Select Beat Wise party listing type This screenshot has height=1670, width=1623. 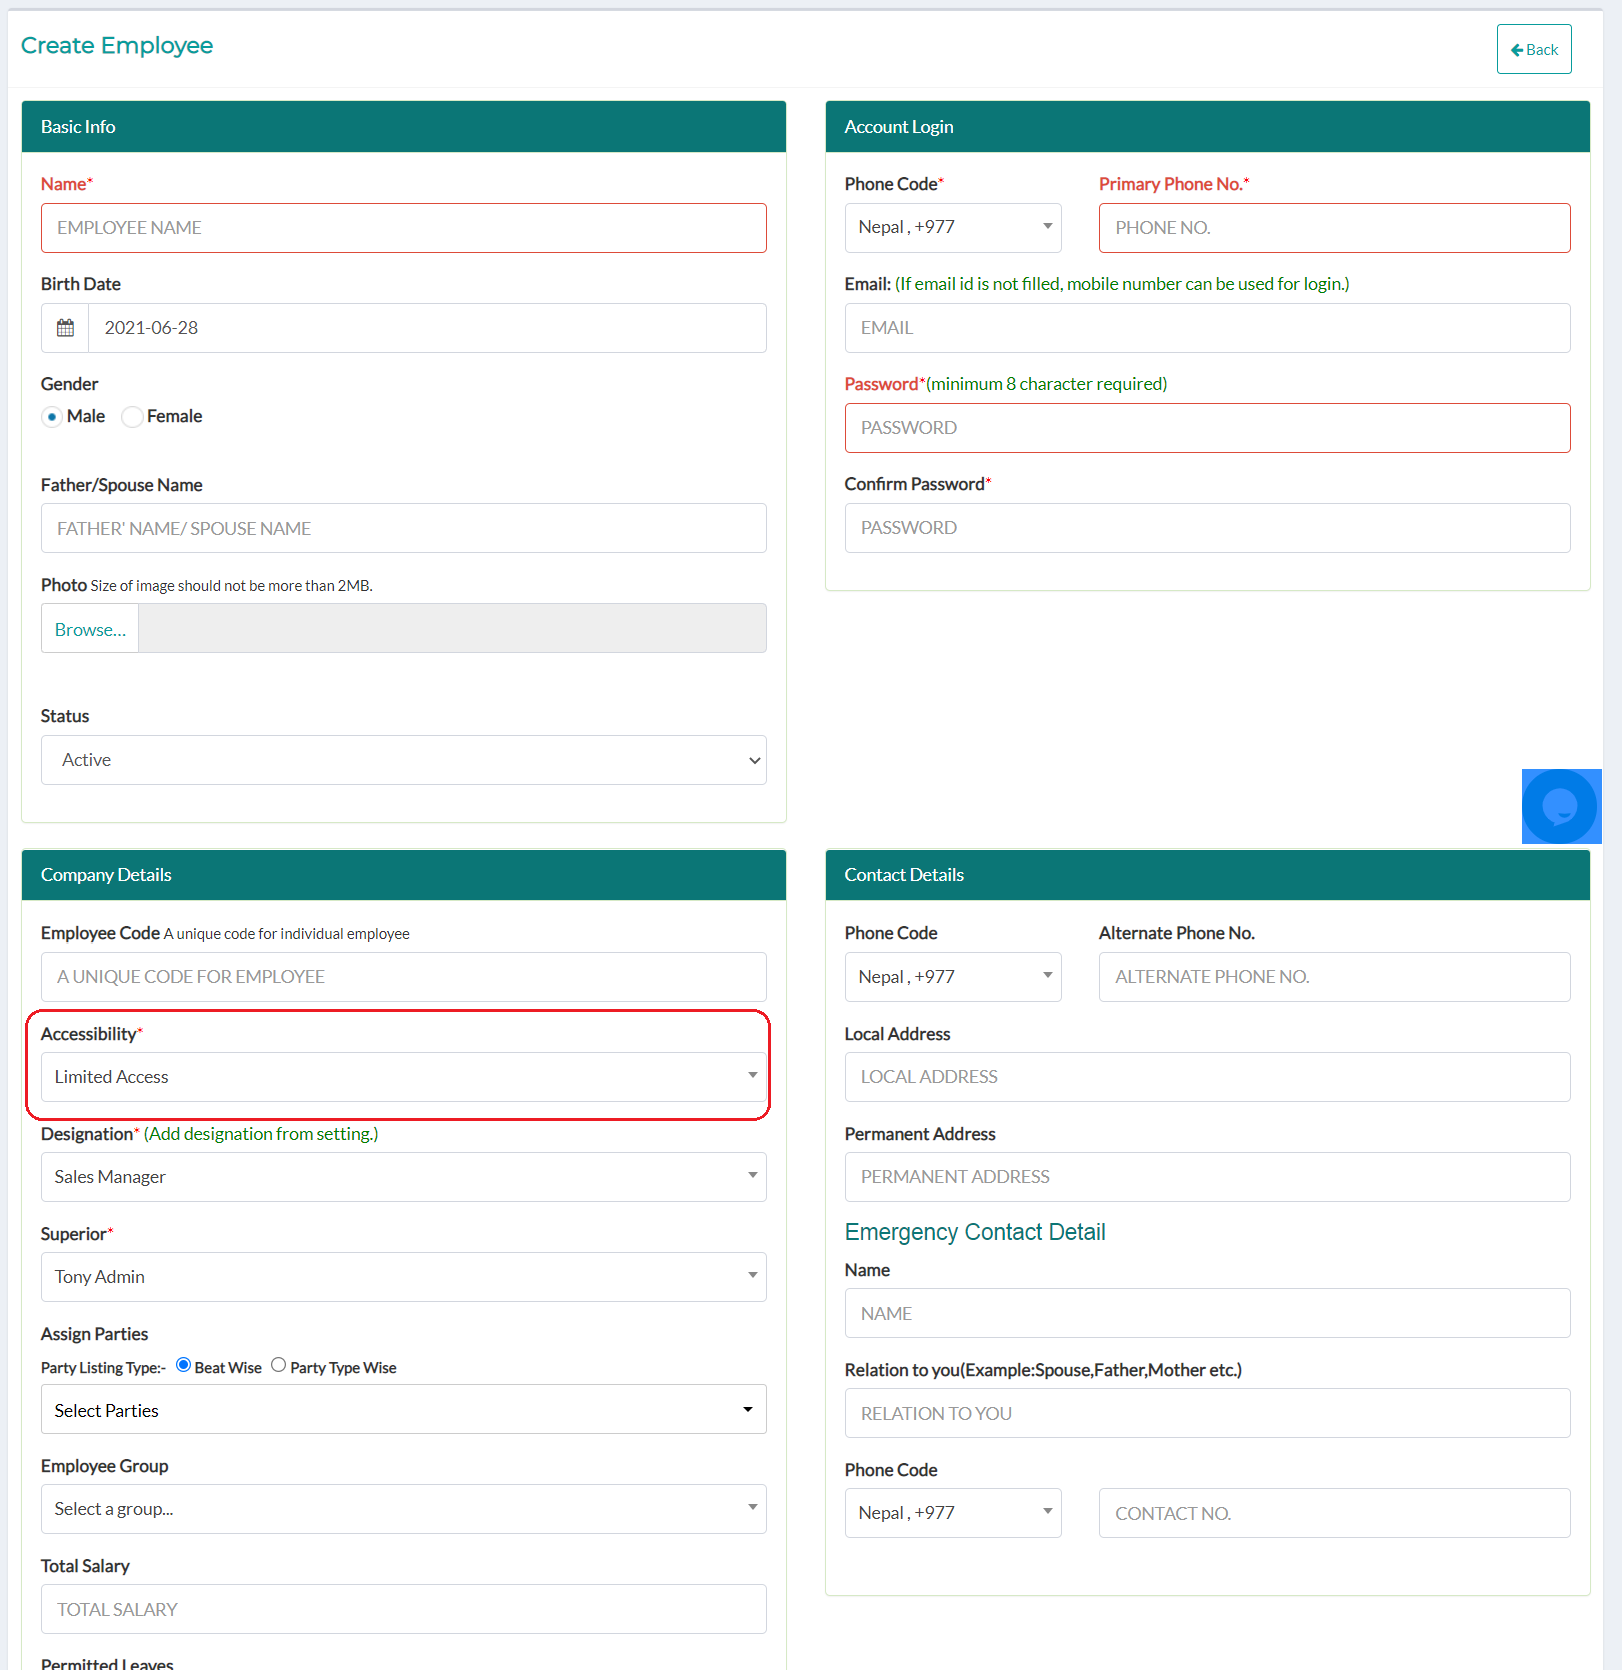[x=184, y=1365]
